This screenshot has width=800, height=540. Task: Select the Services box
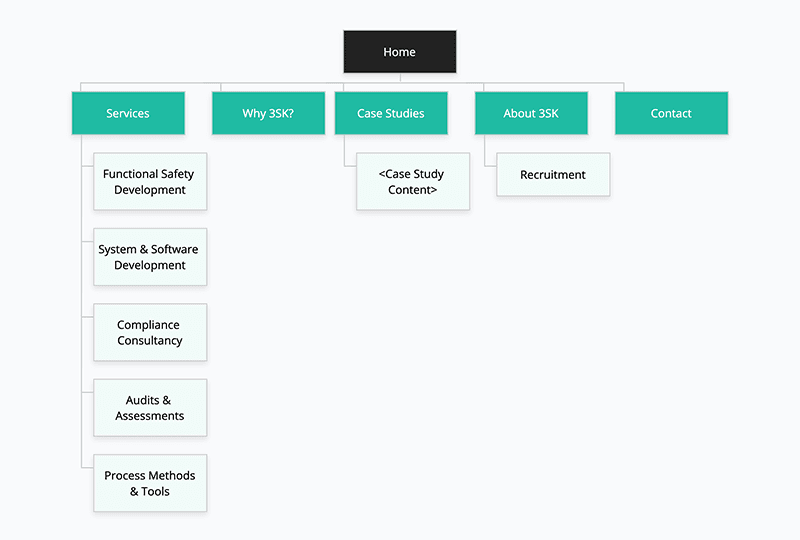pyautogui.click(x=128, y=113)
